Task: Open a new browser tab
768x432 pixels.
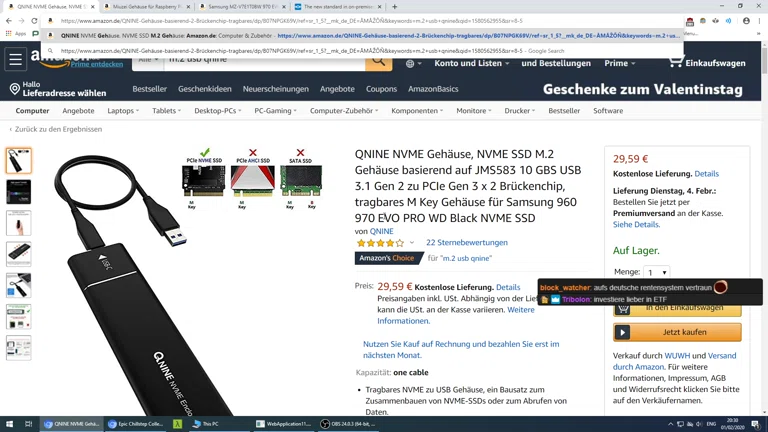Action: (x=394, y=7)
